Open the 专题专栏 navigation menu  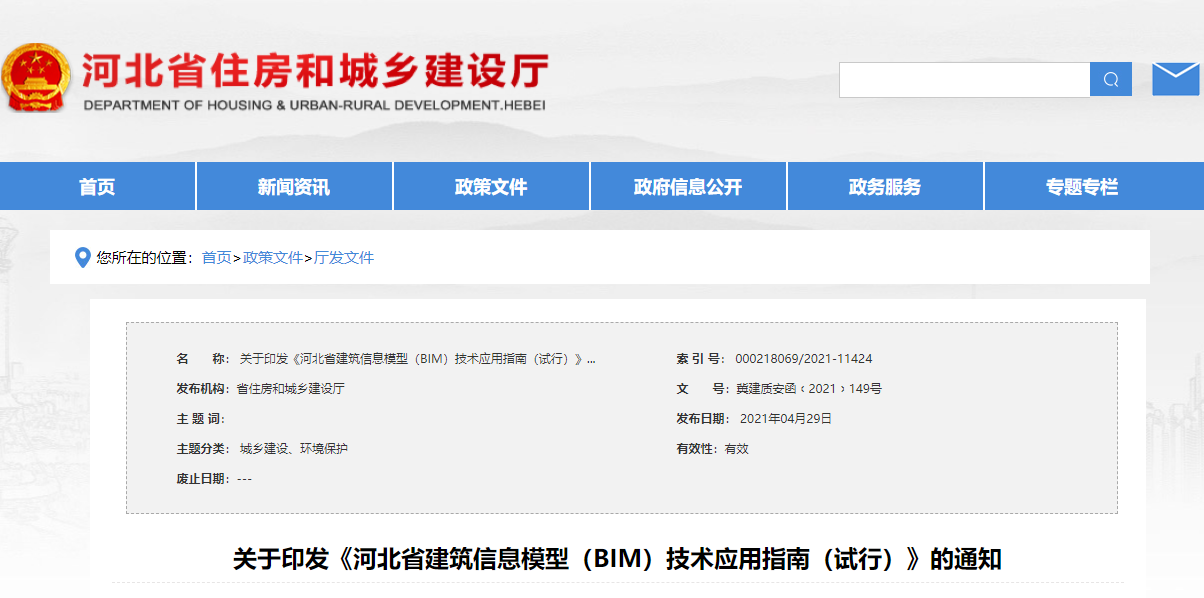coord(1080,185)
